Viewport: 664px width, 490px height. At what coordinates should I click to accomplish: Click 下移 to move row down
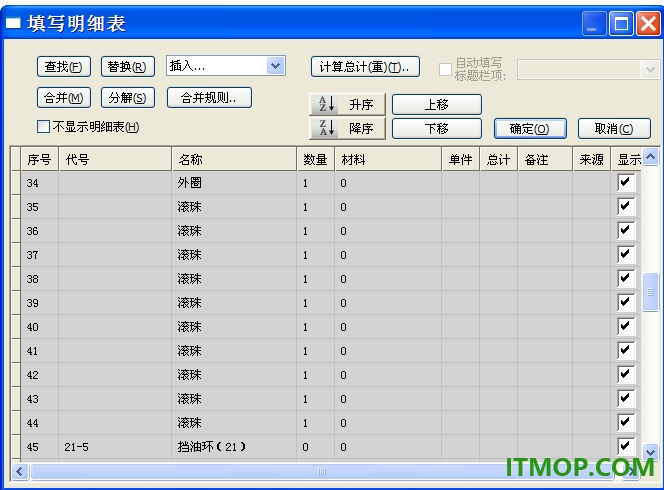(x=437, y=128)
